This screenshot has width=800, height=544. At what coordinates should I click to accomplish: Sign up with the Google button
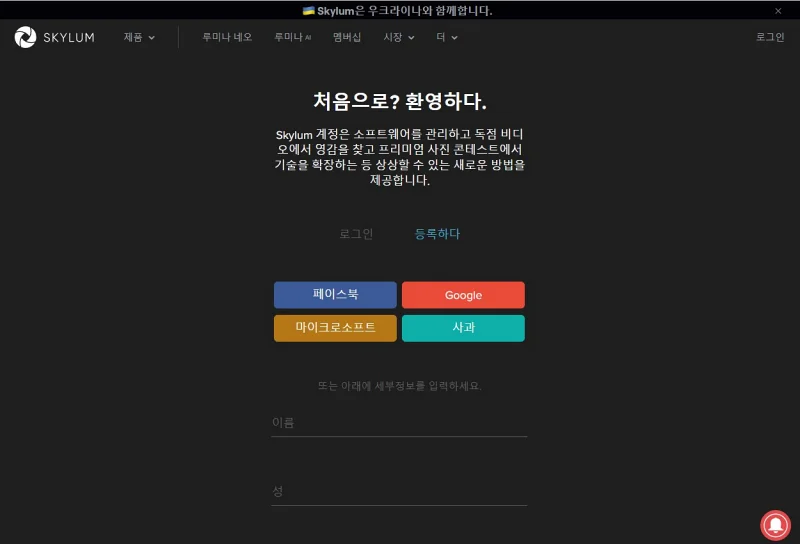(x=463, y=295)
